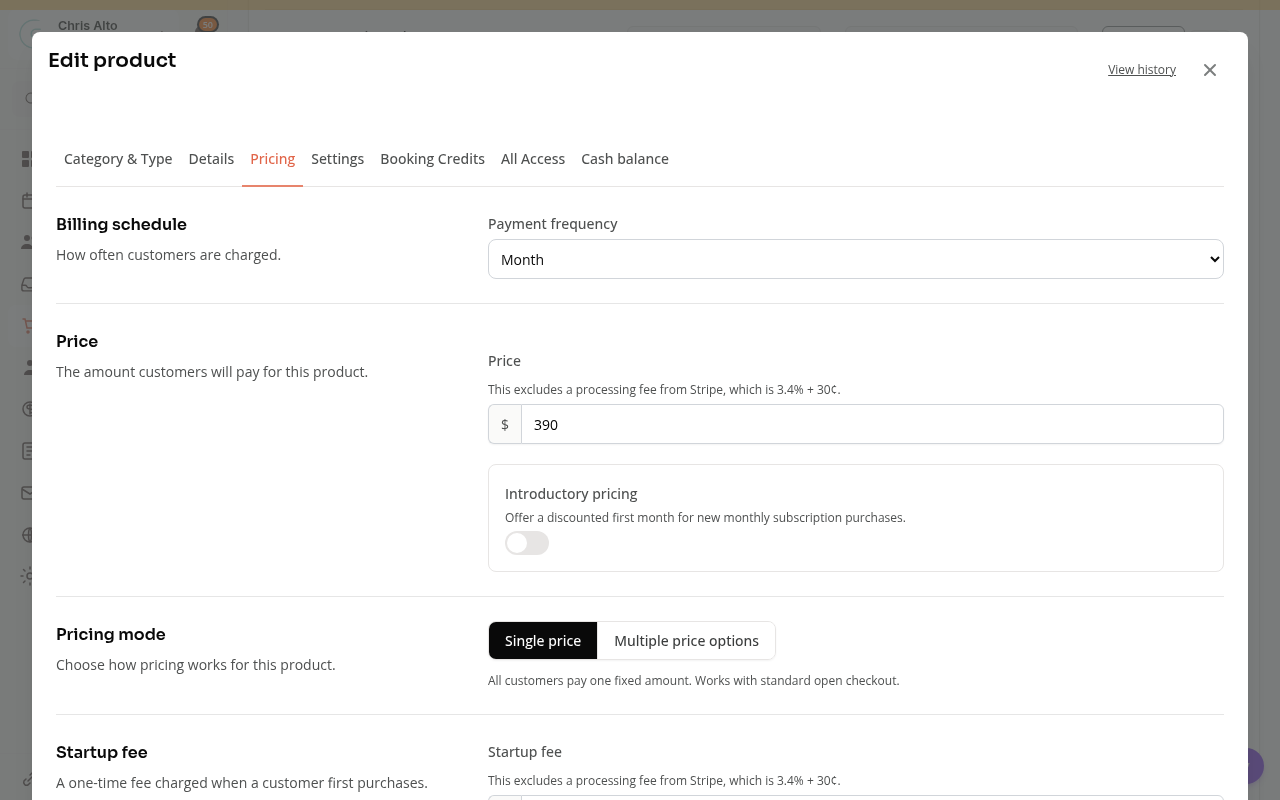Open the purple chat widget bubble
Viewport: 1280px width, 800px height.
pos(1255,766)
